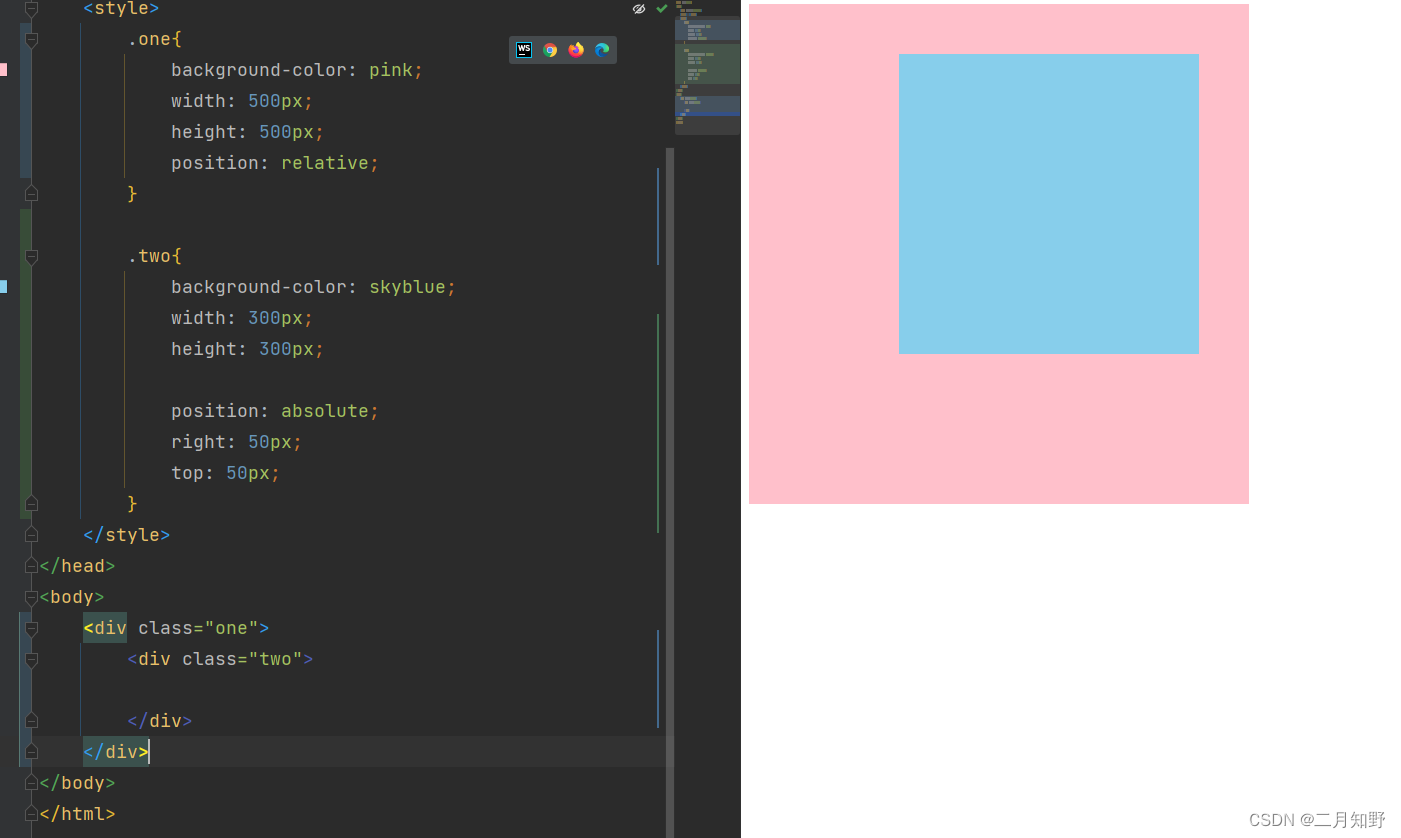Click the '.one{' selector text

[x=155, y=39]
